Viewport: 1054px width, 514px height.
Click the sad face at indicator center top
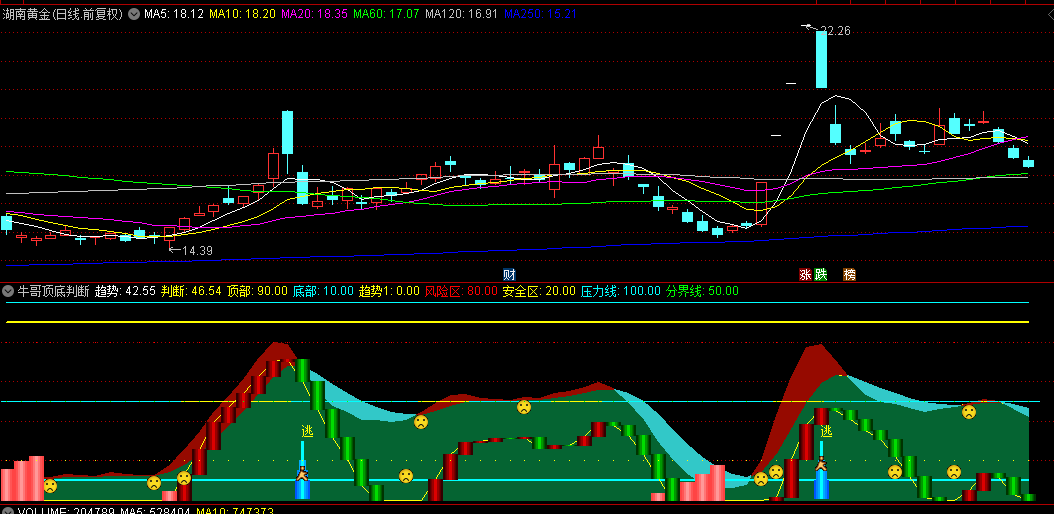point(524,407)
